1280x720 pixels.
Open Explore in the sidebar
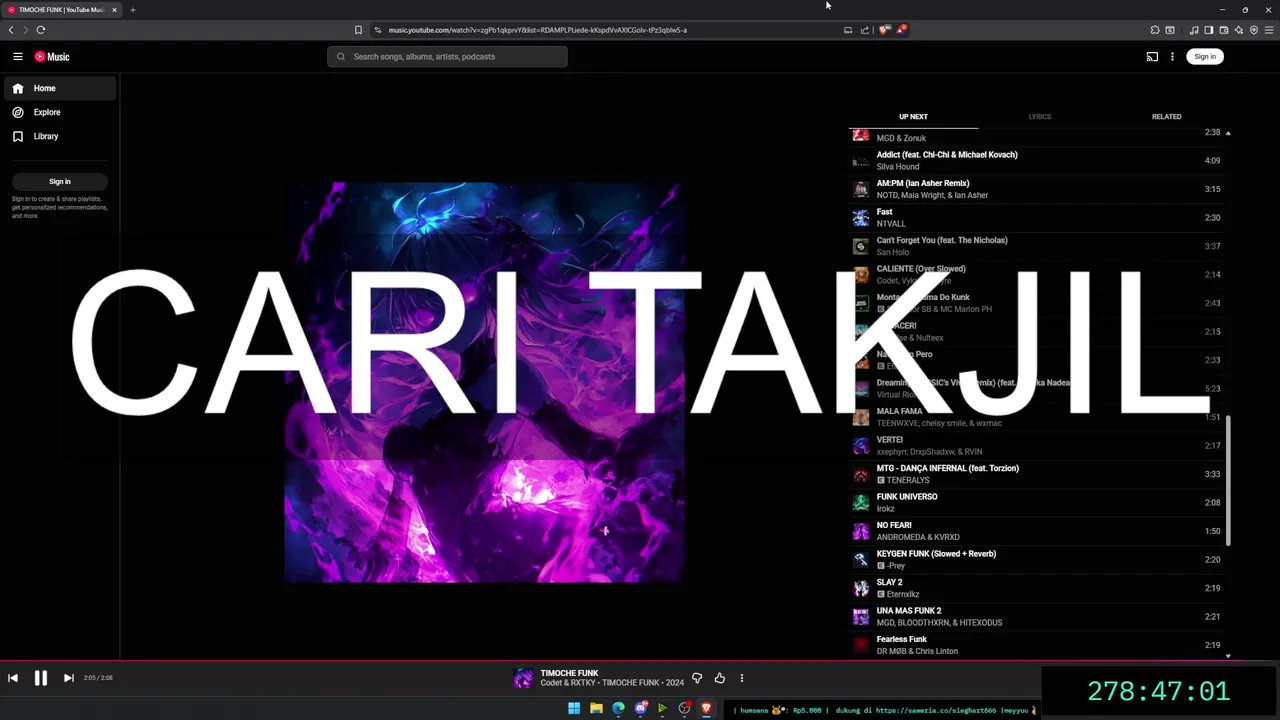tap(60, 112)
